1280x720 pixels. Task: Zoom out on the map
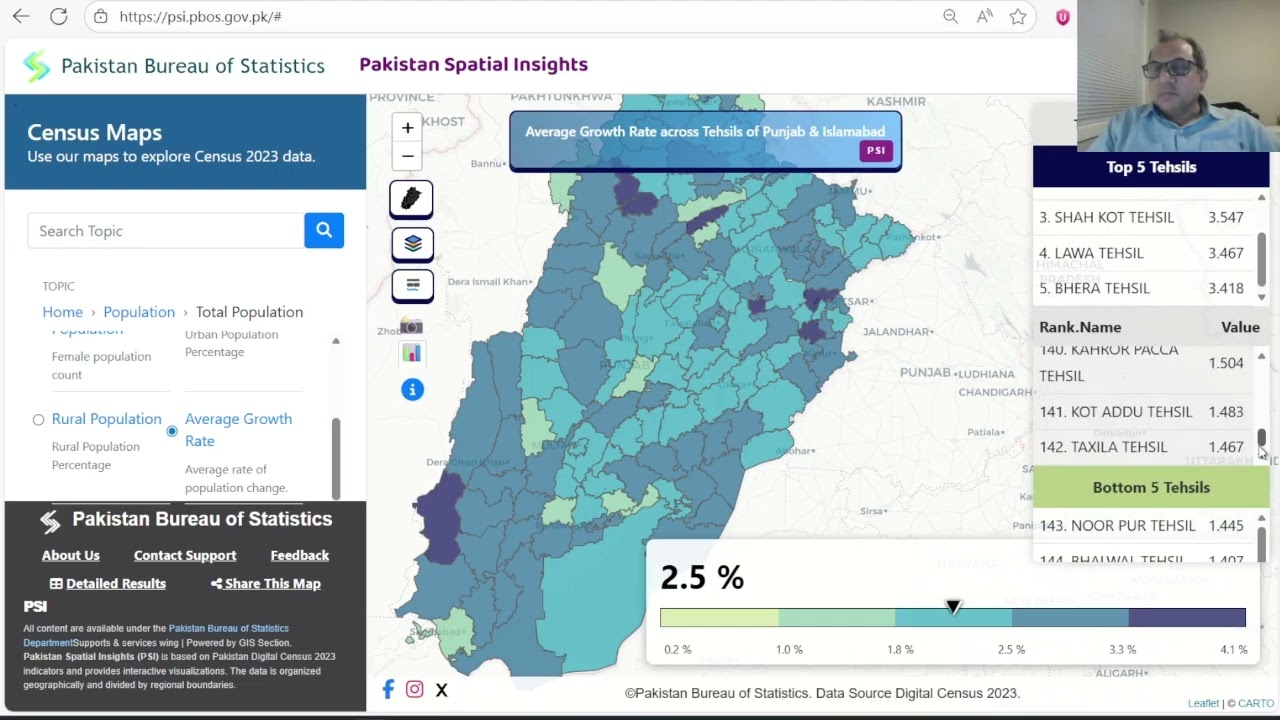407,156
